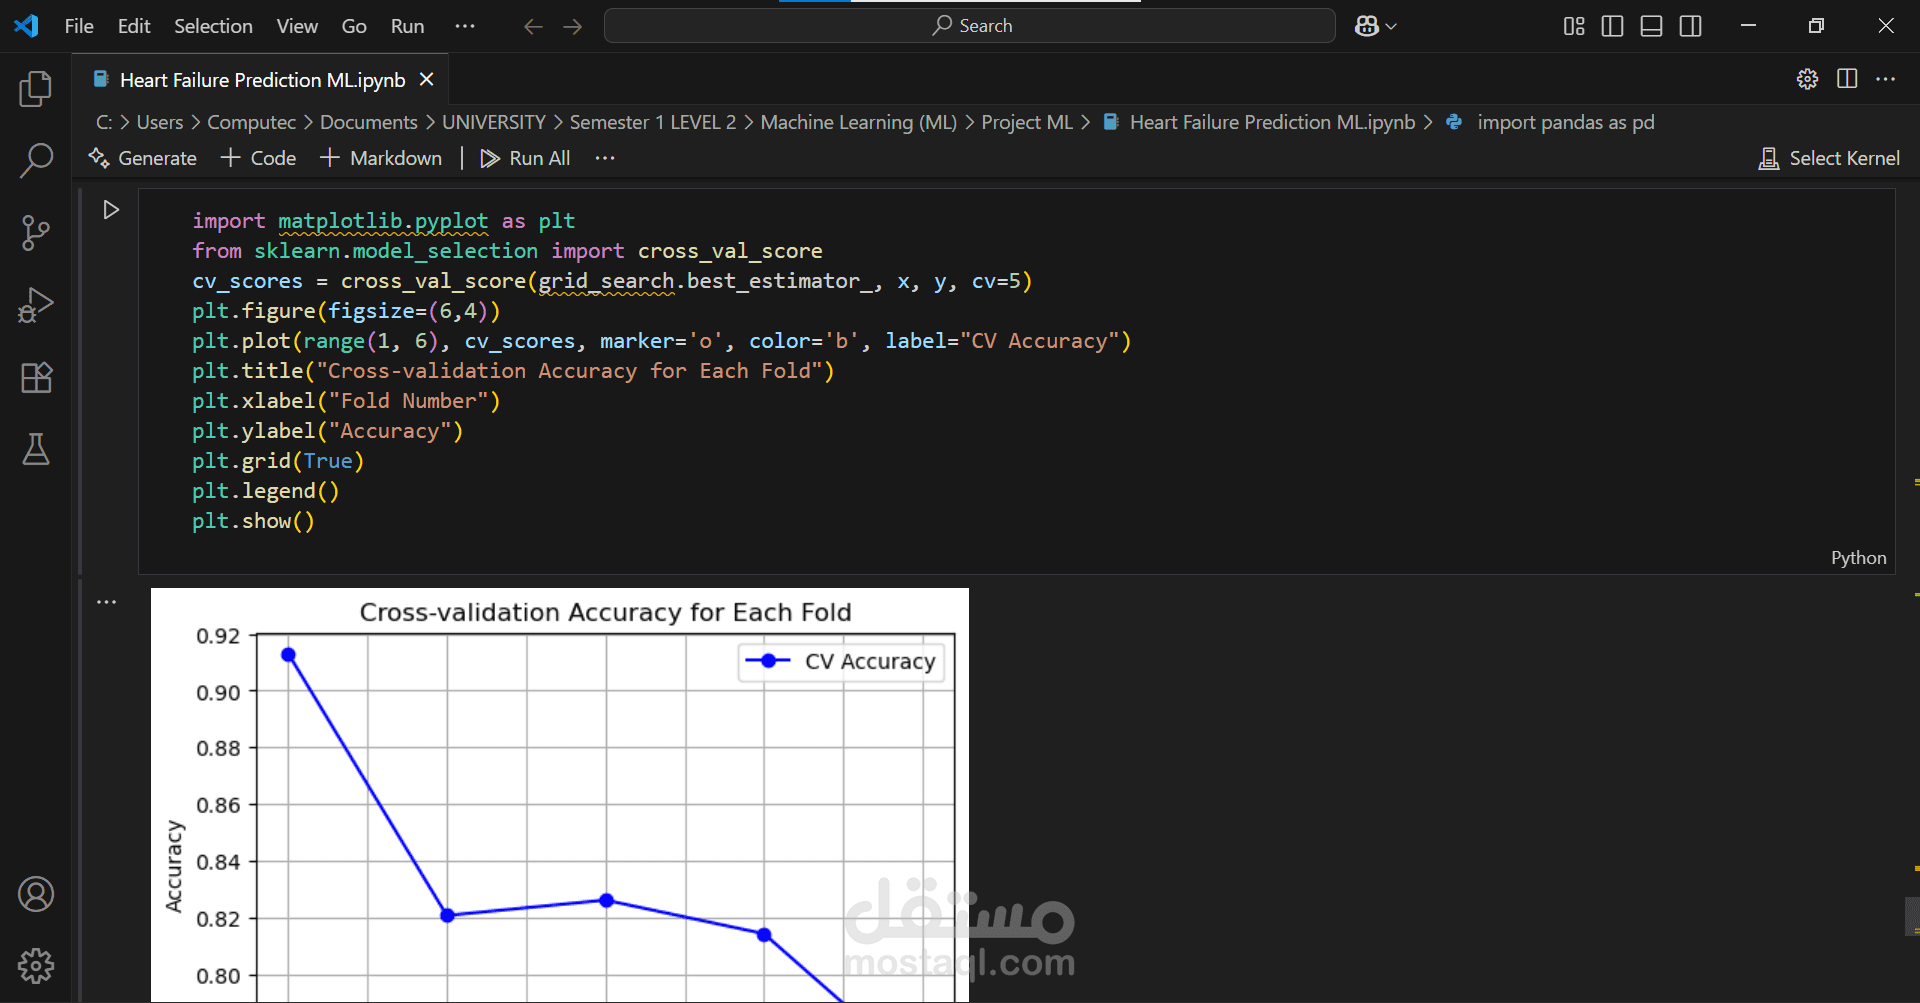Image resolution: width=1920 pixels, height=1003 pixels.
Task: Toggle the primary side bar
Action: pos(1612,26)
